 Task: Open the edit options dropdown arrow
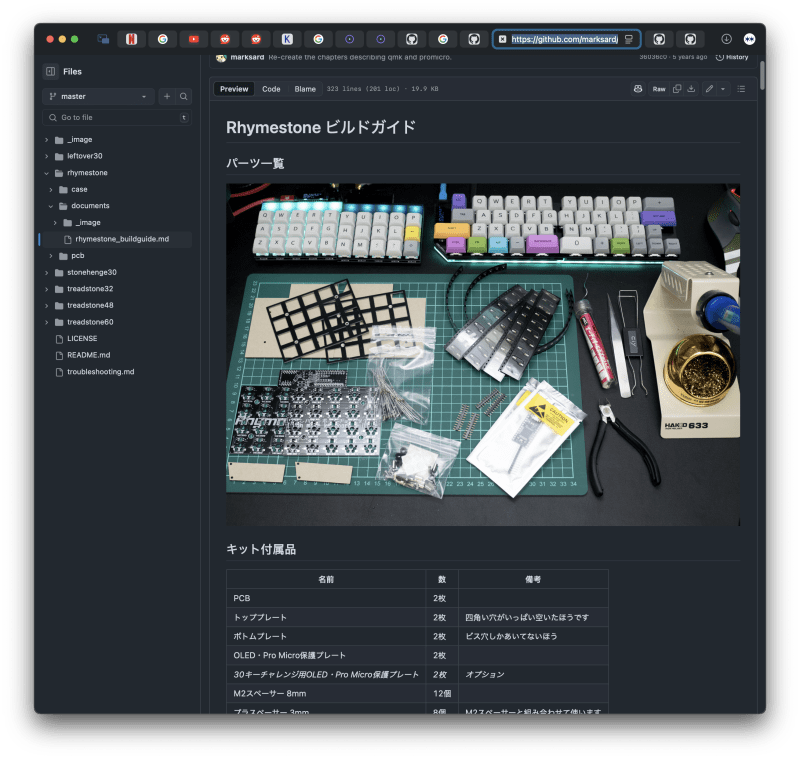click(723, 89)
